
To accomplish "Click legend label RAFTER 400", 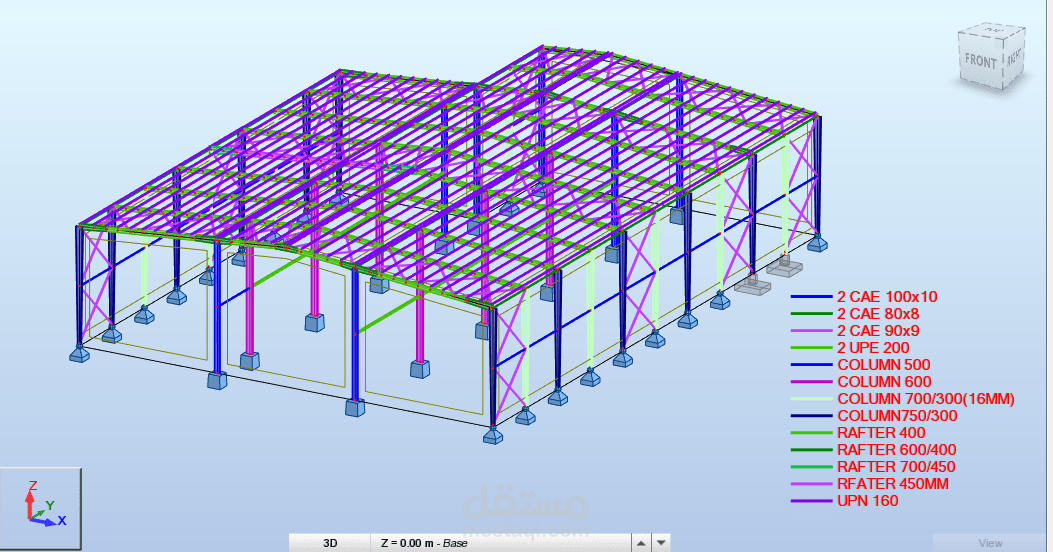I will tap(881, 432).
